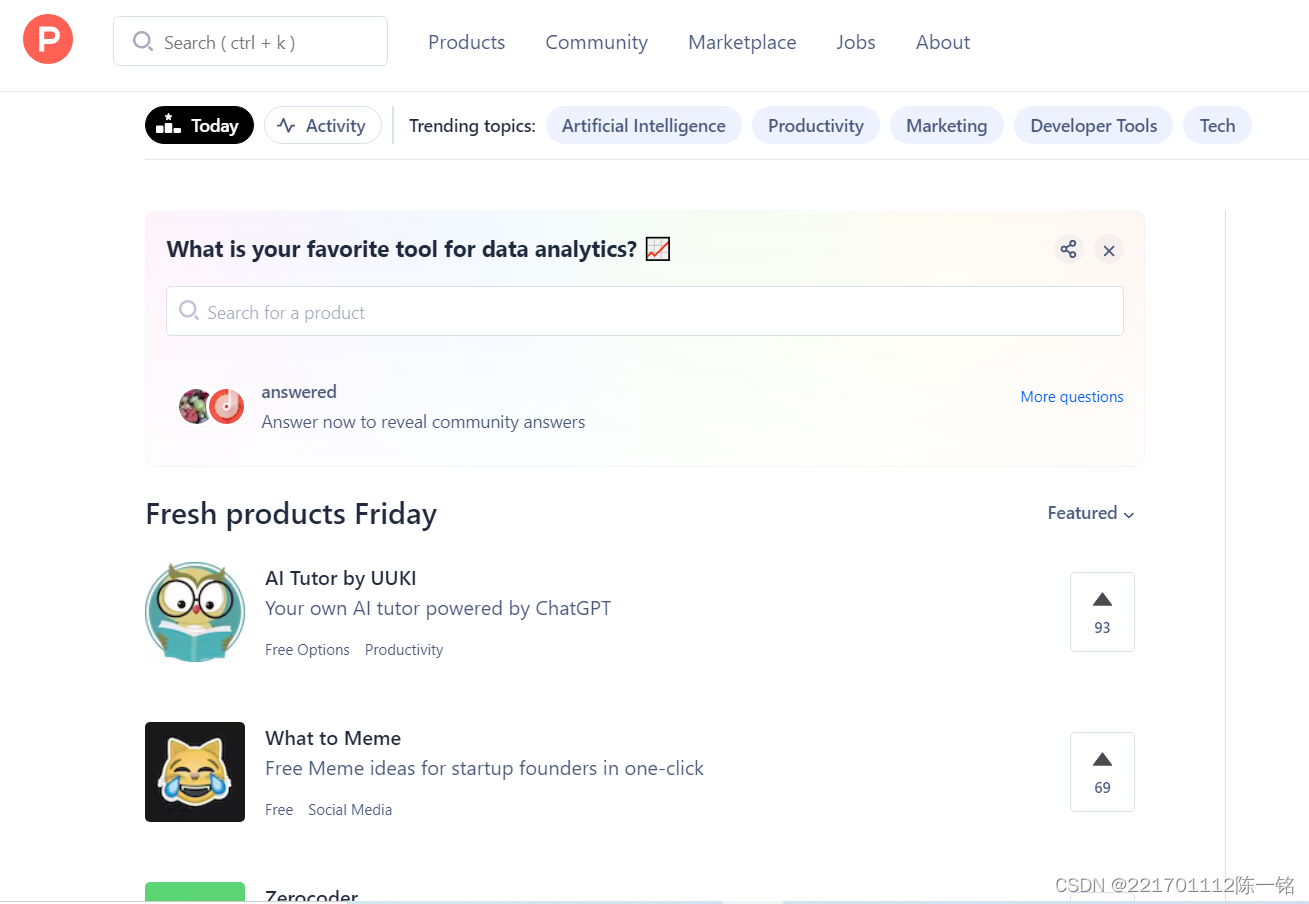1309x904 pixels.
Task: Go to the Marketplace page
Action: click(x=742, y=42)
